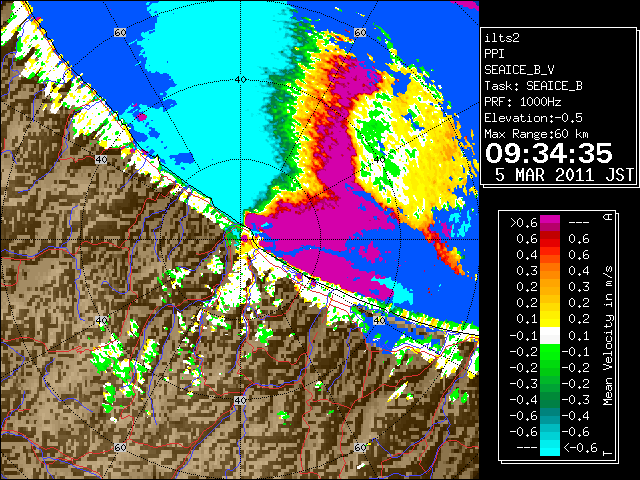Image resolution: width=640 pixels, height=480 pixels.
Task: Click the cyan <-0.6 velocity color swatch
Action: [x=550, y=448]
